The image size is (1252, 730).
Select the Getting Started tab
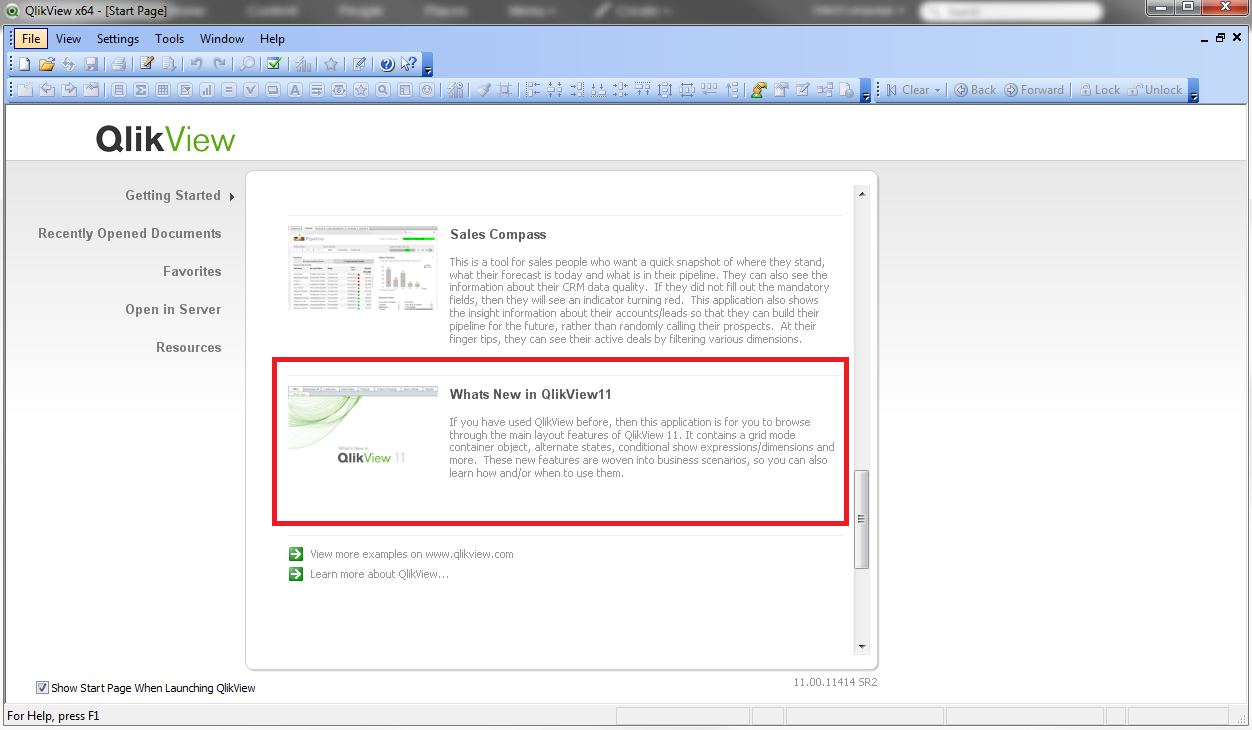point(173,195)
